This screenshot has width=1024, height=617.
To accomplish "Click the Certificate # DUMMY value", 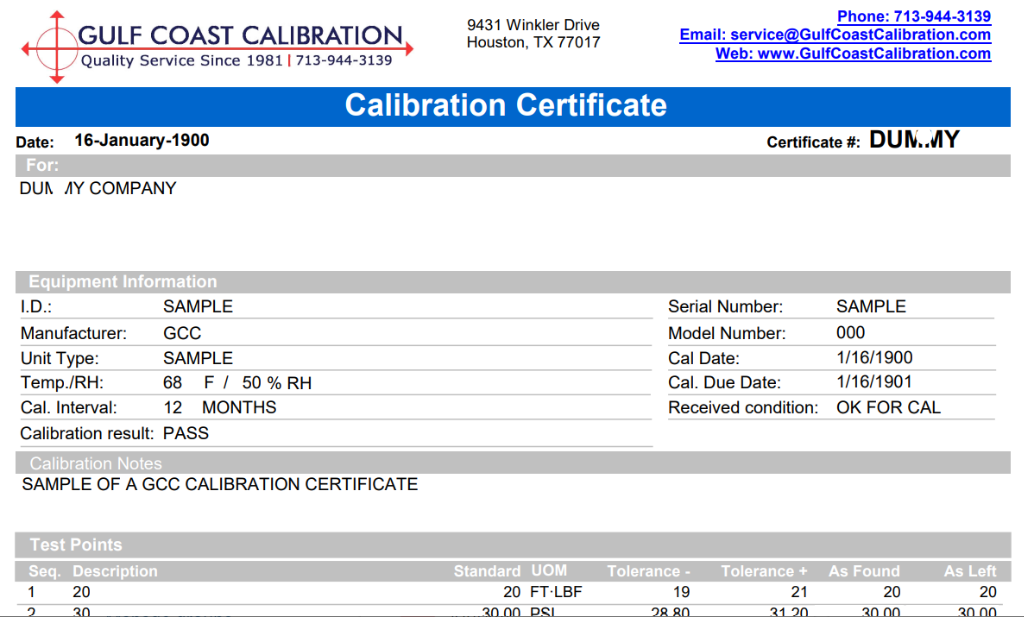I will [x=913, y=141].
